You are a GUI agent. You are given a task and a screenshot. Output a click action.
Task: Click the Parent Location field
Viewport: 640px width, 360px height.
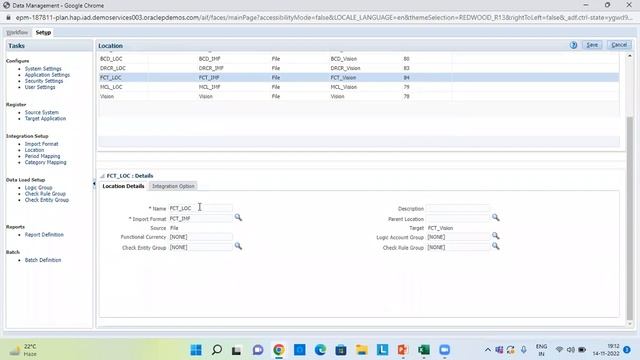tap(458, 218)
